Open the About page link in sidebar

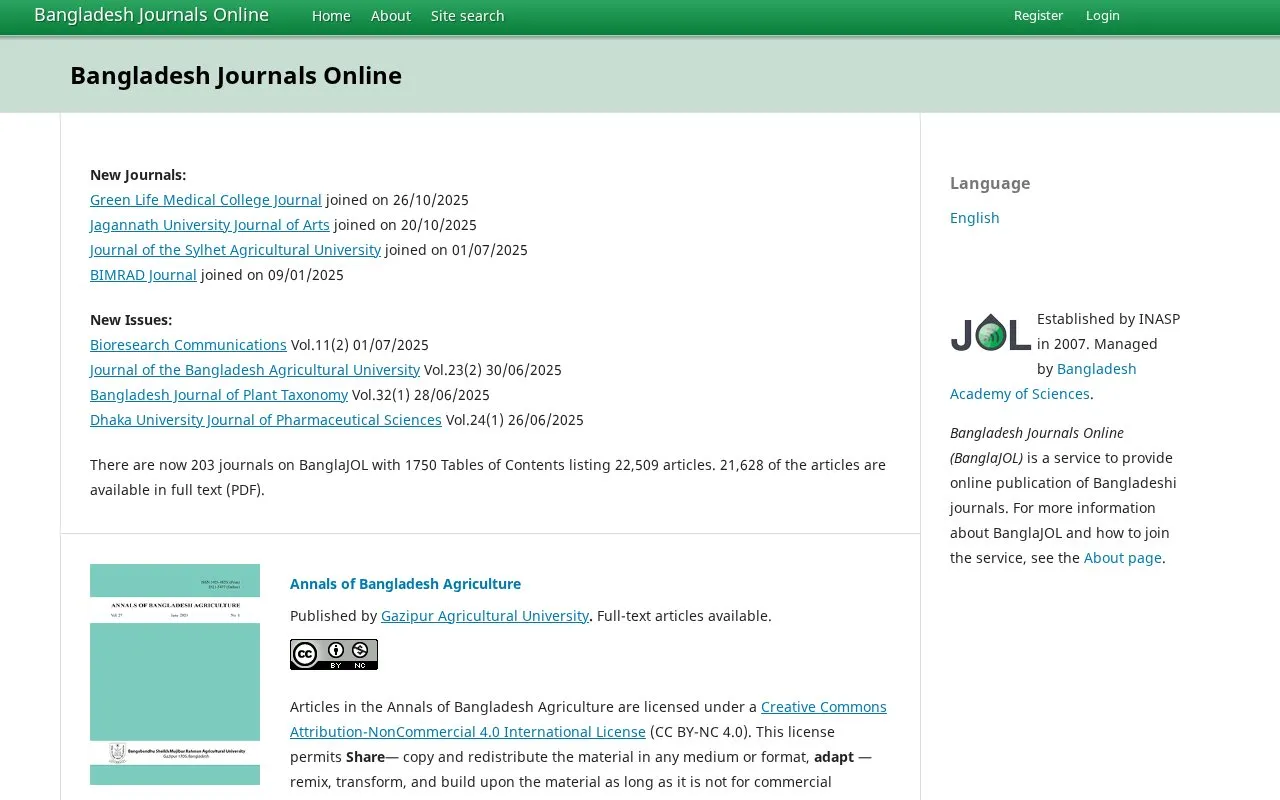[x=1123, y=558]
